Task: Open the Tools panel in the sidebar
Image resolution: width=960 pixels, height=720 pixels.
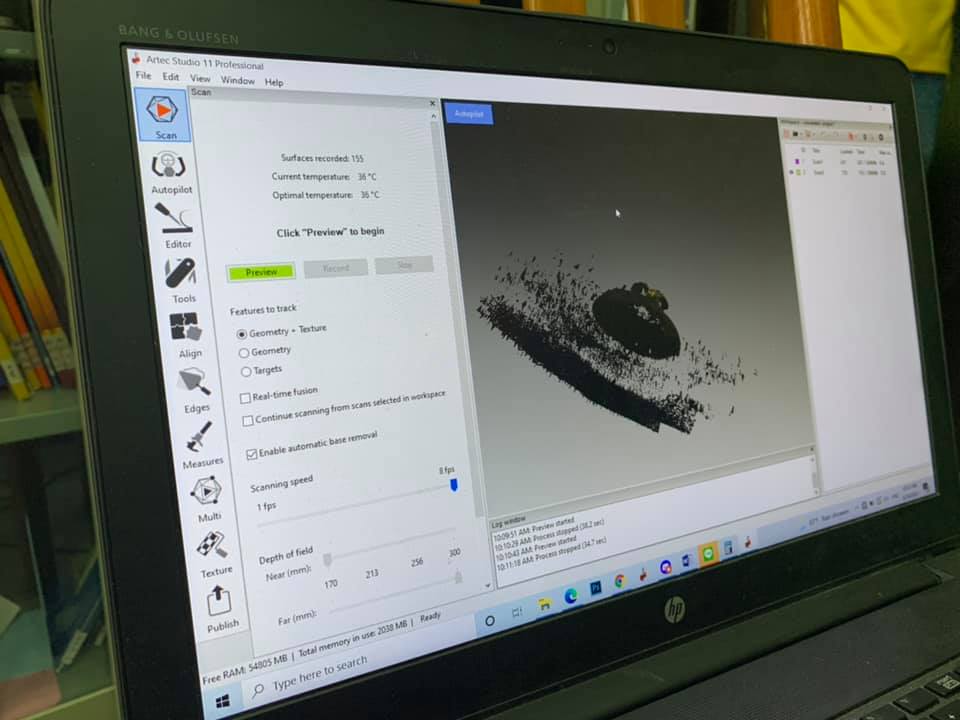Action: point(182,280)
